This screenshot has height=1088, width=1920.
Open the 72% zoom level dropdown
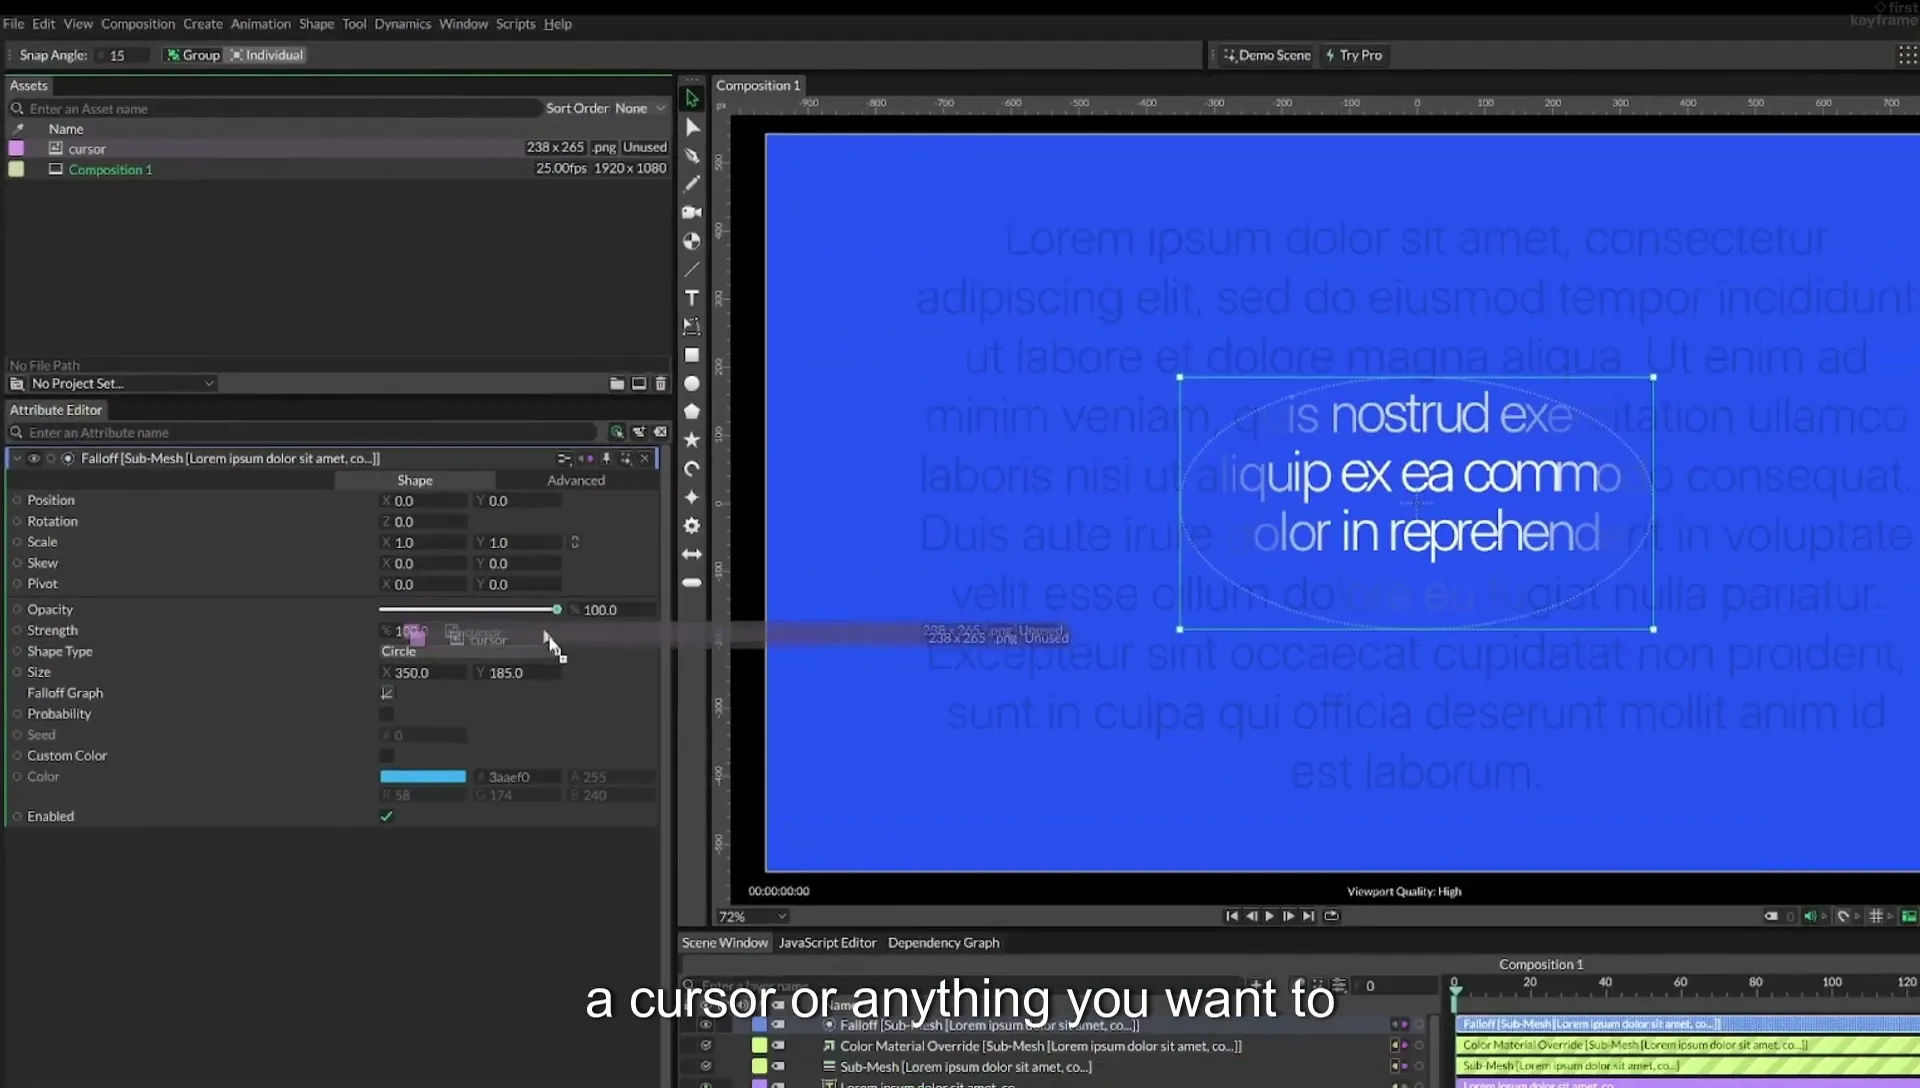coord(752,916)
